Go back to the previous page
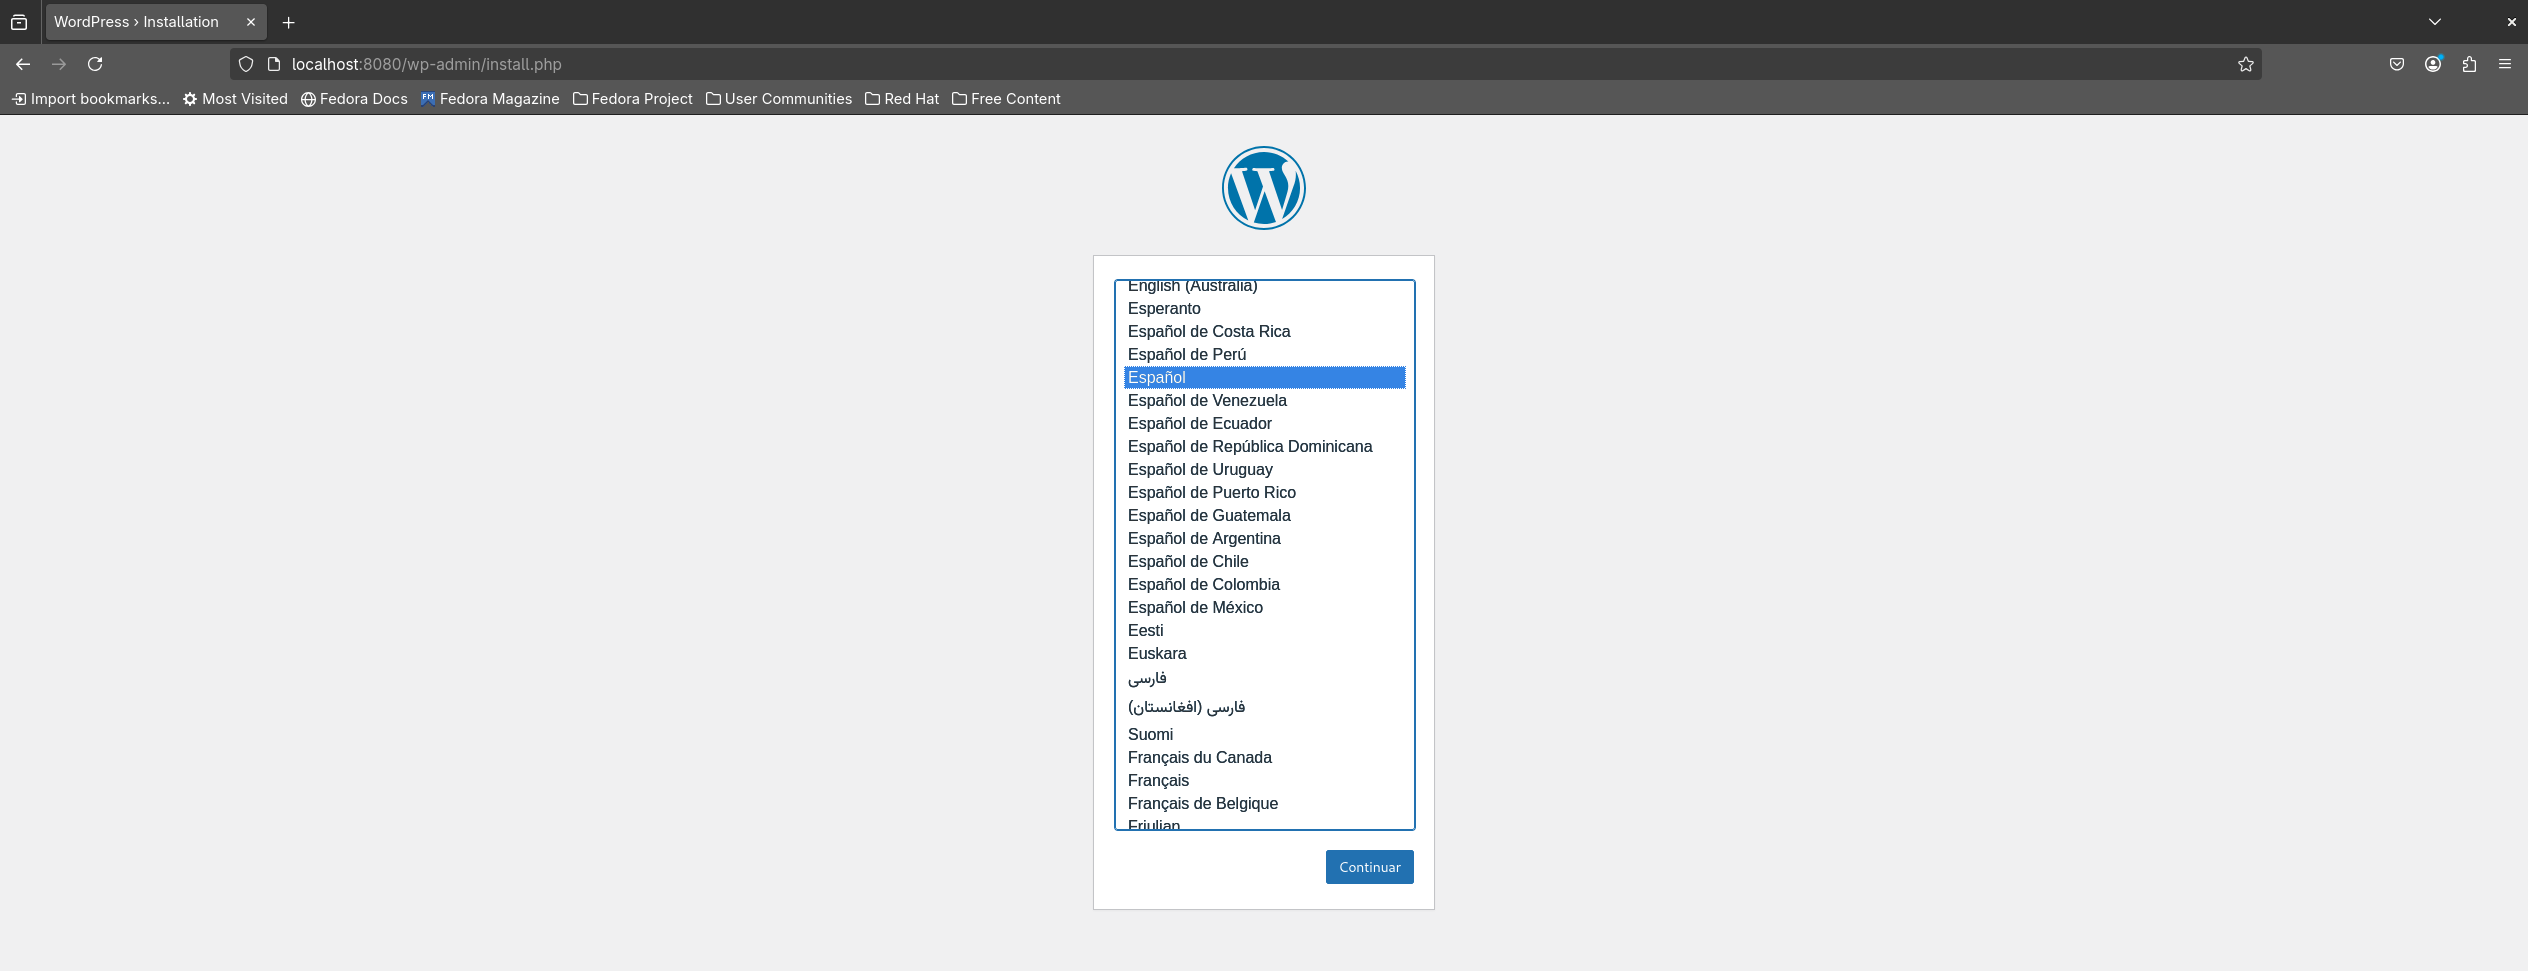 [x=23, y=64]
